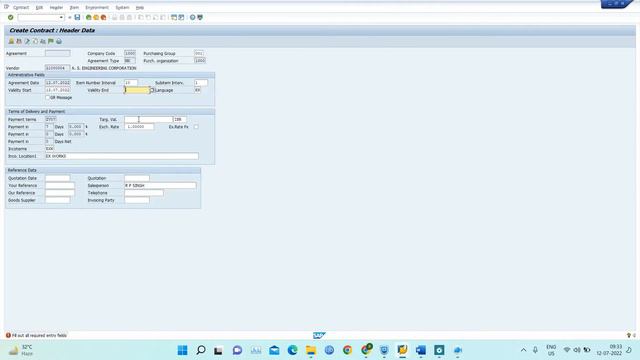Click the Targ. Val. amount field
The image size is (640, 360).
tap(149, 120)
